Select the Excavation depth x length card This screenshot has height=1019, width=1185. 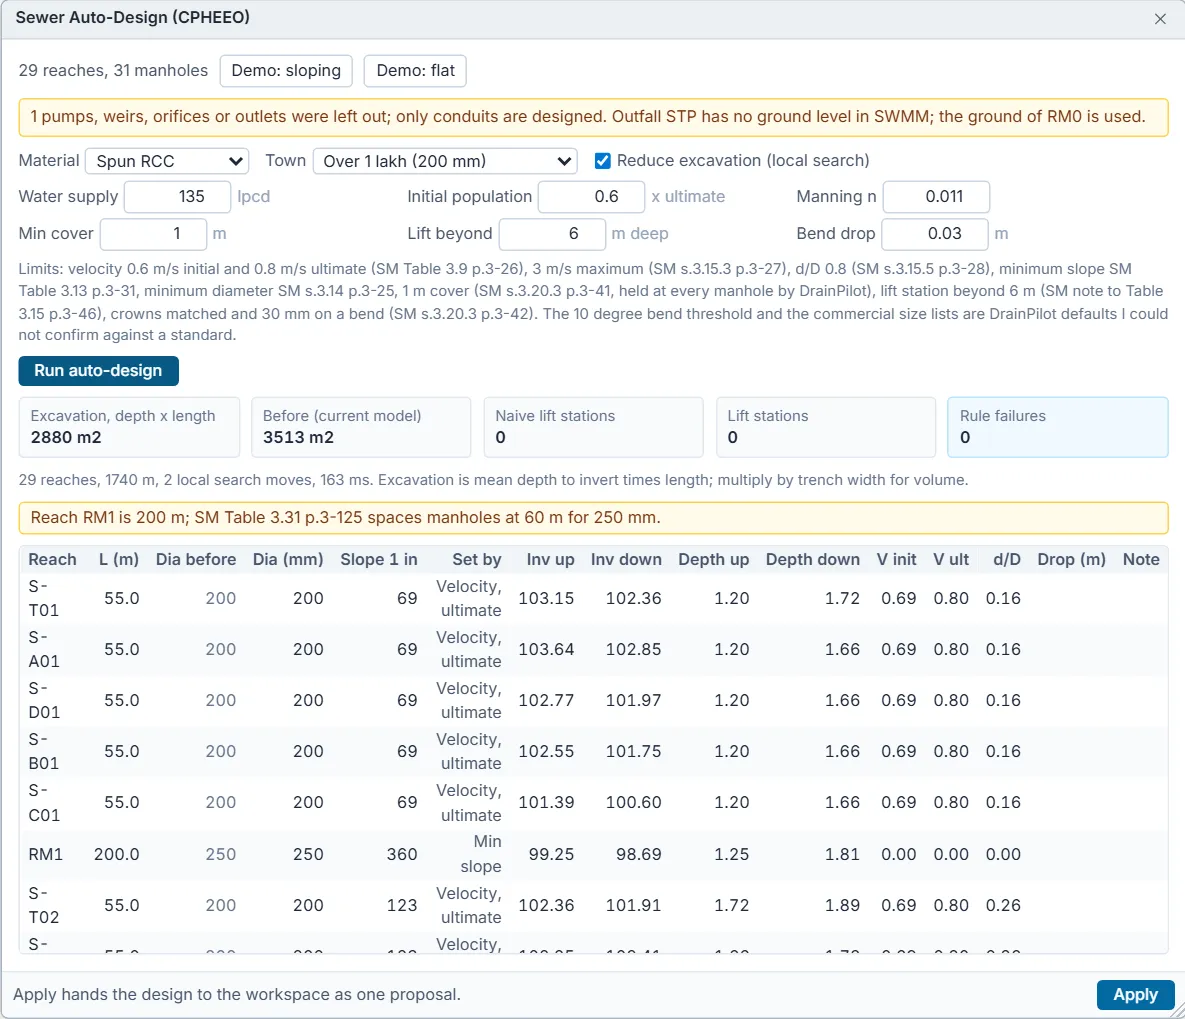pos(129,427)
